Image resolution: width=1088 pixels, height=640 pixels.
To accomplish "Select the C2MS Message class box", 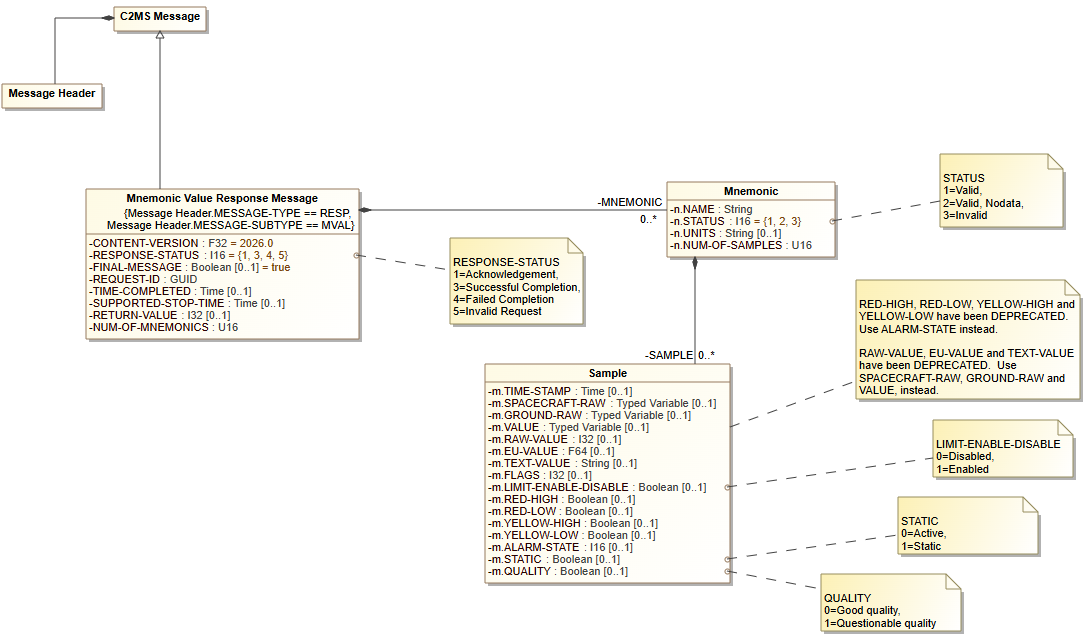I will [160, 17].
